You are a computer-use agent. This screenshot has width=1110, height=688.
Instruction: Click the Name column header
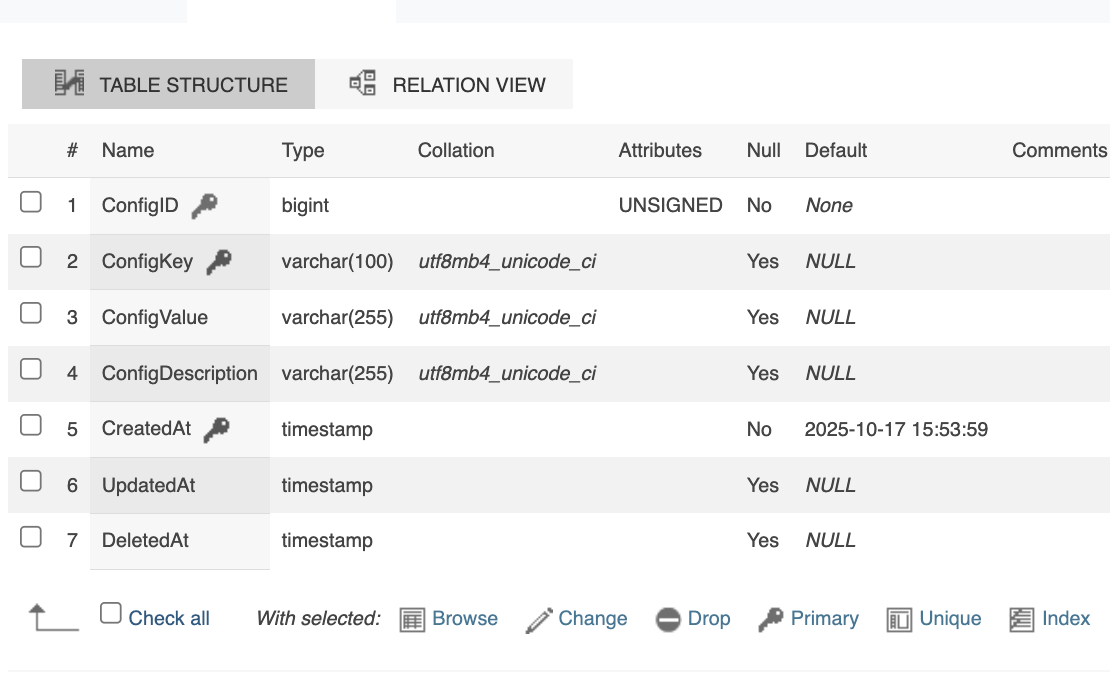128,150
